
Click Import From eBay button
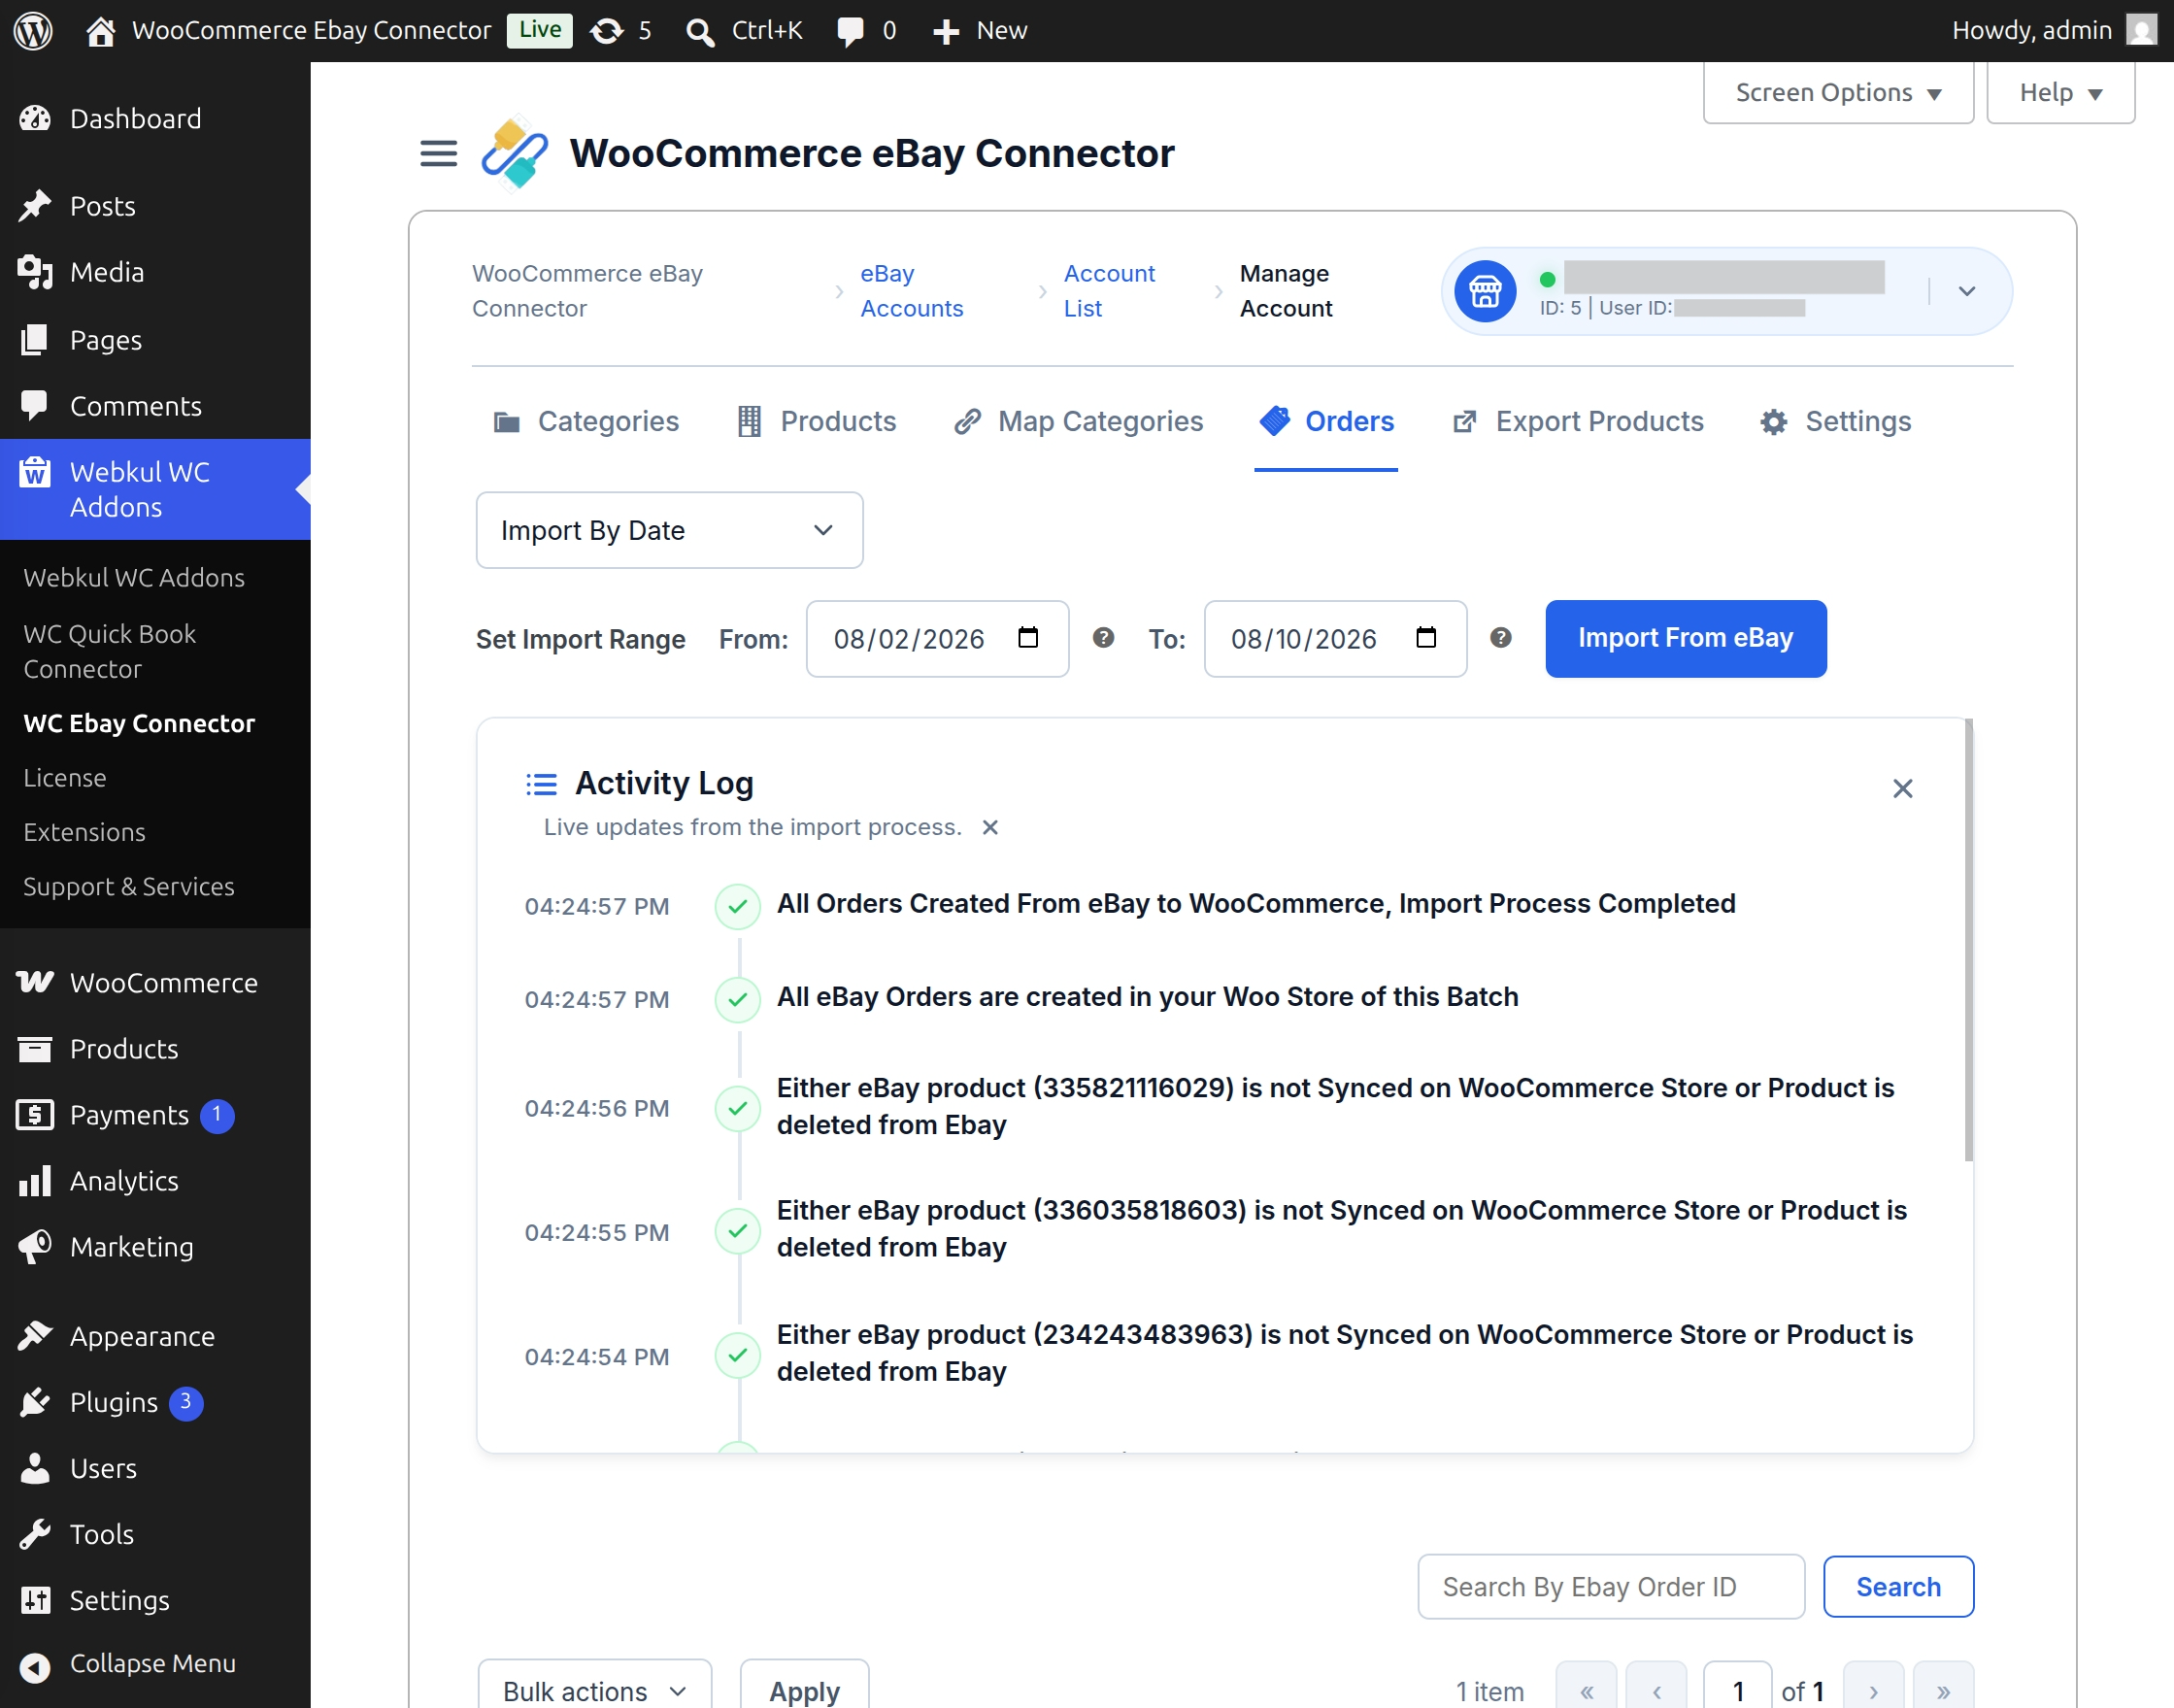click(x=1685, y=638)
